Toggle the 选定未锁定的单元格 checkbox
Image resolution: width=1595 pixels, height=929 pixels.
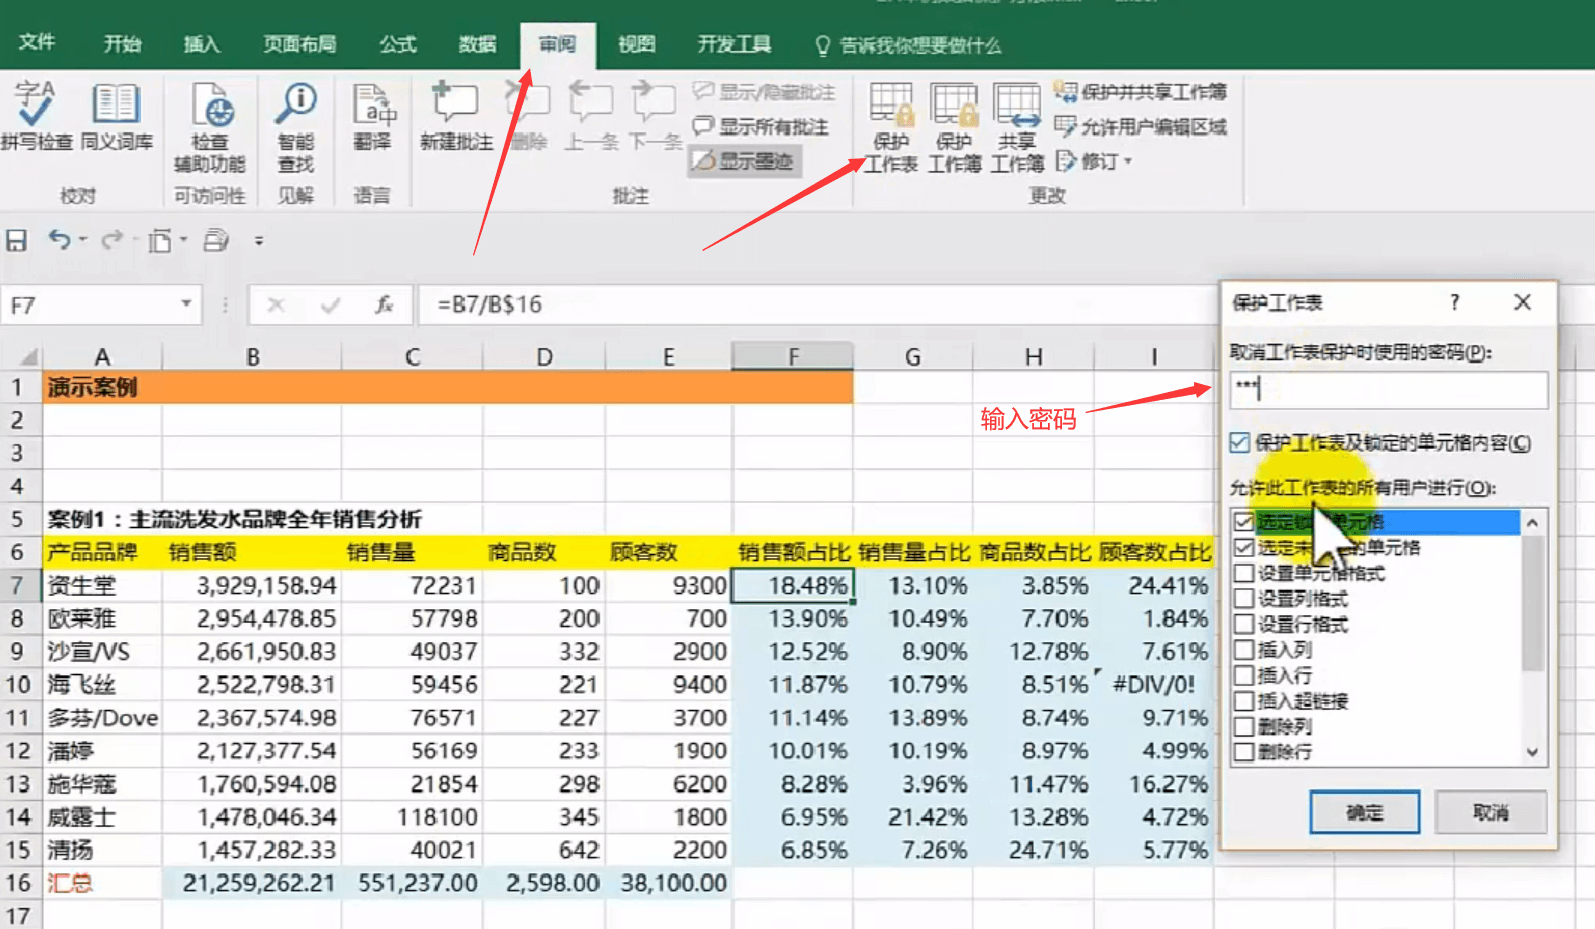click(x=1244, y=547)
